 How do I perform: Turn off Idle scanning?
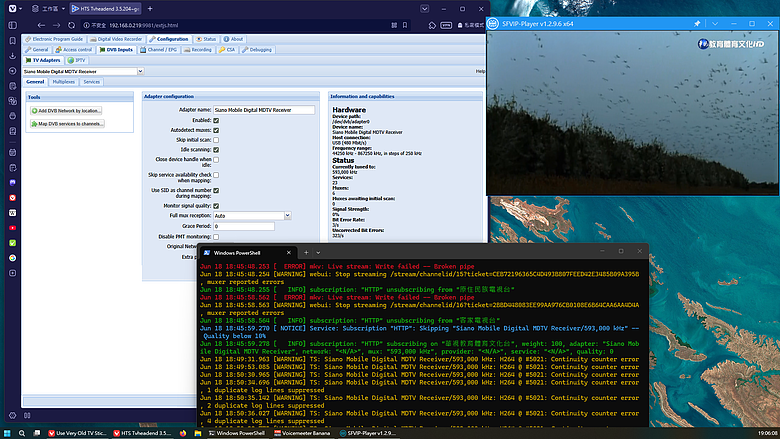pos(216,150)
